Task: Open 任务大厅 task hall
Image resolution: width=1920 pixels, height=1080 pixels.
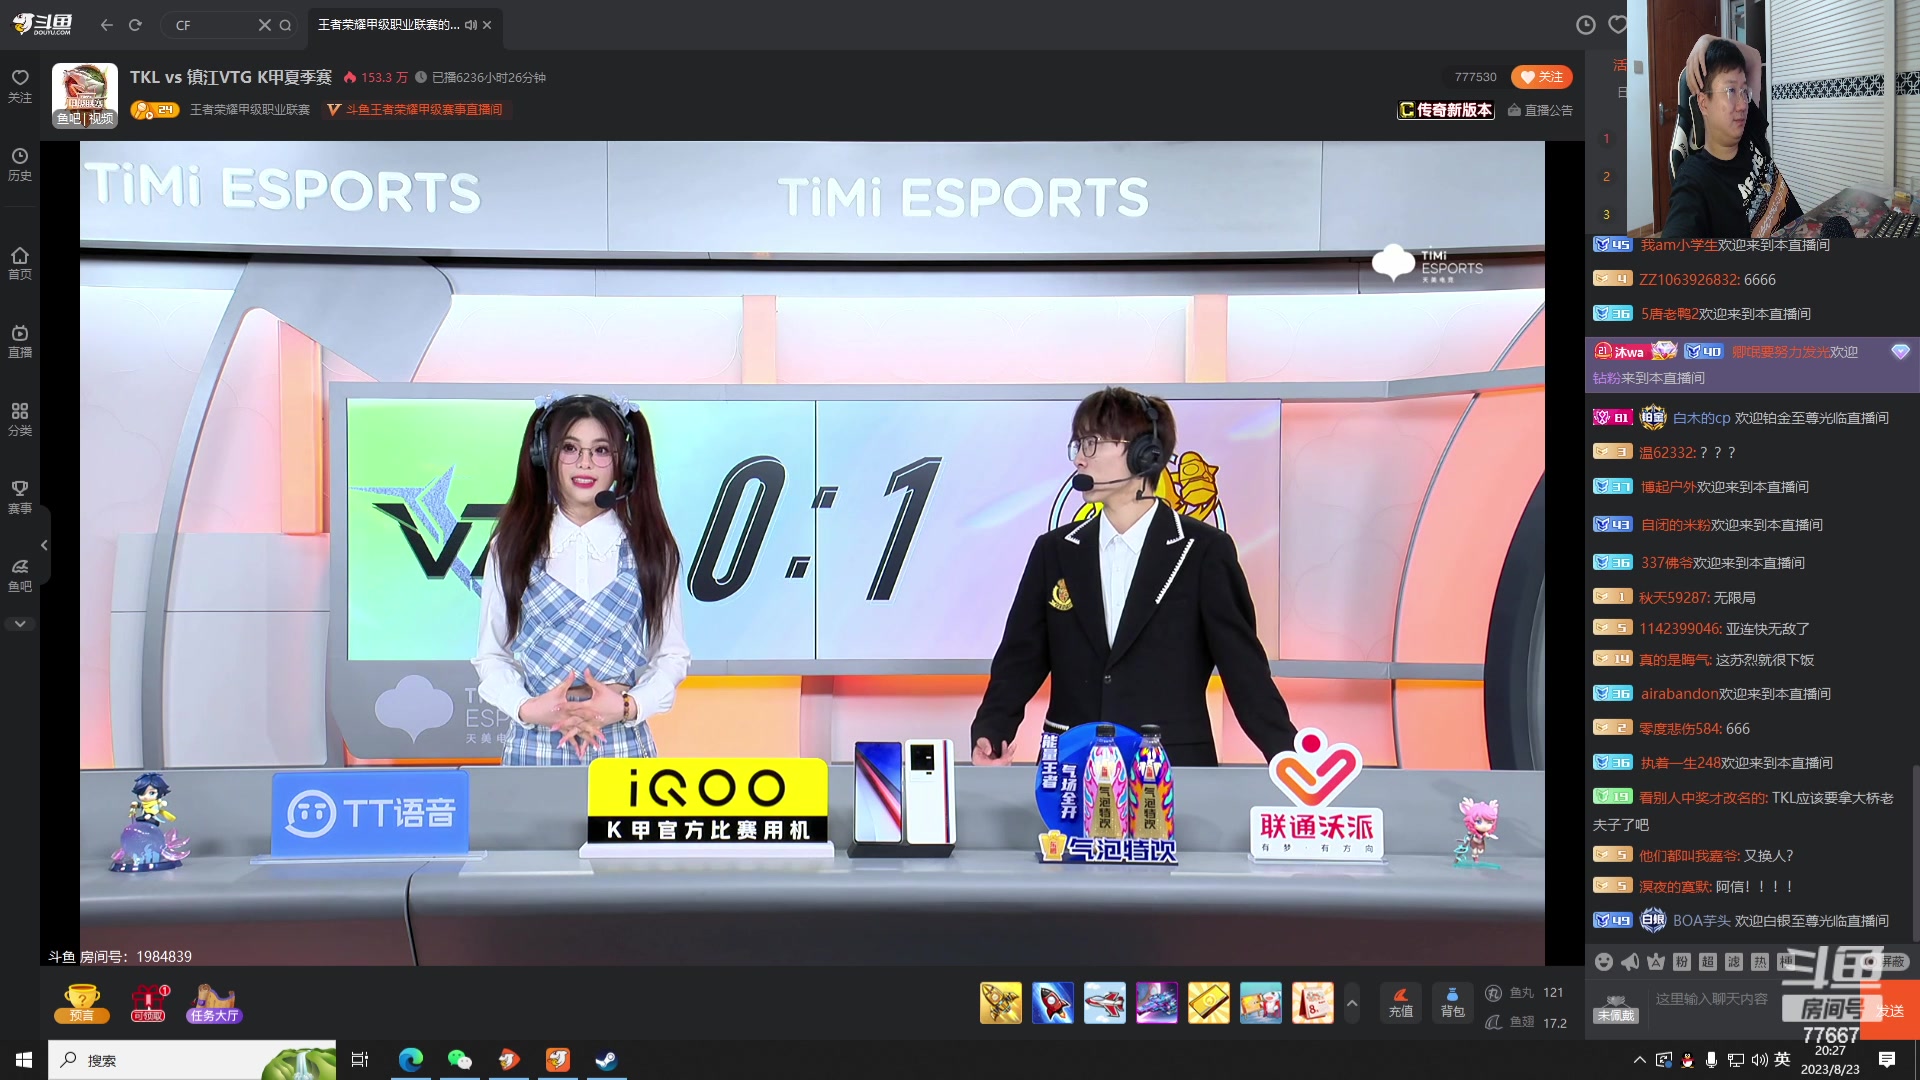Action: click(214, 1003)
